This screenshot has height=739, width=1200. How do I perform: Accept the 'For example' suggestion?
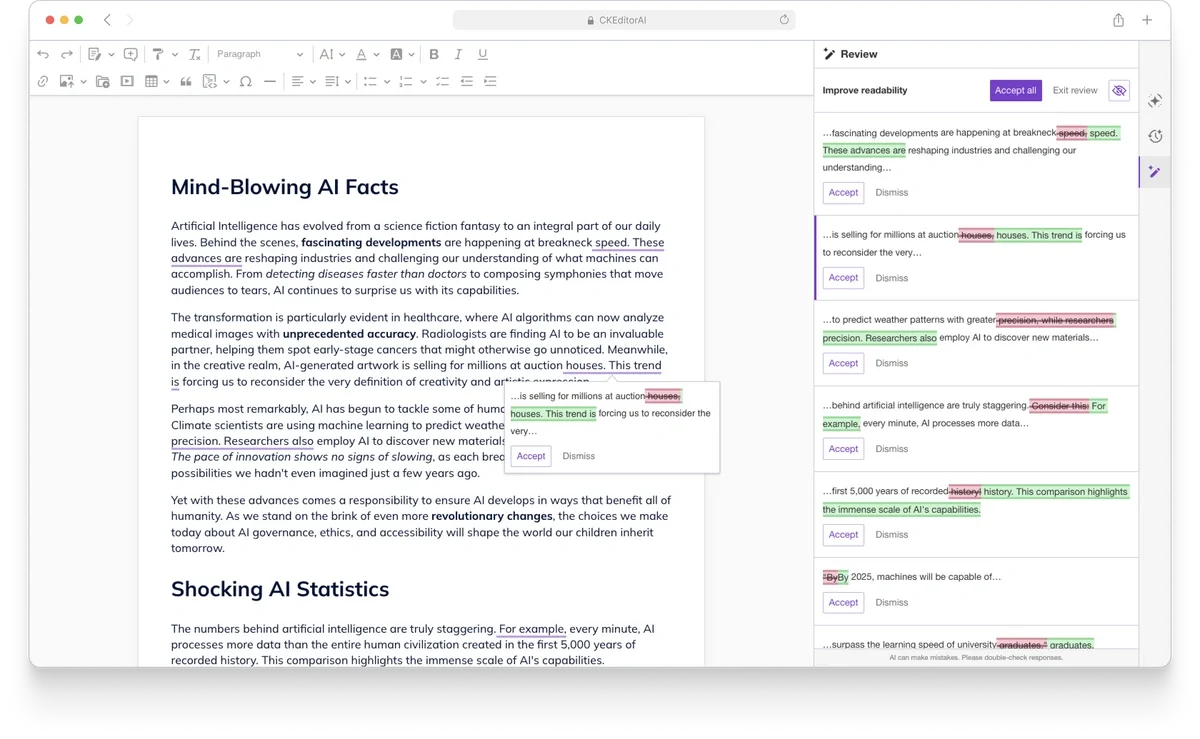coord(843,449)
